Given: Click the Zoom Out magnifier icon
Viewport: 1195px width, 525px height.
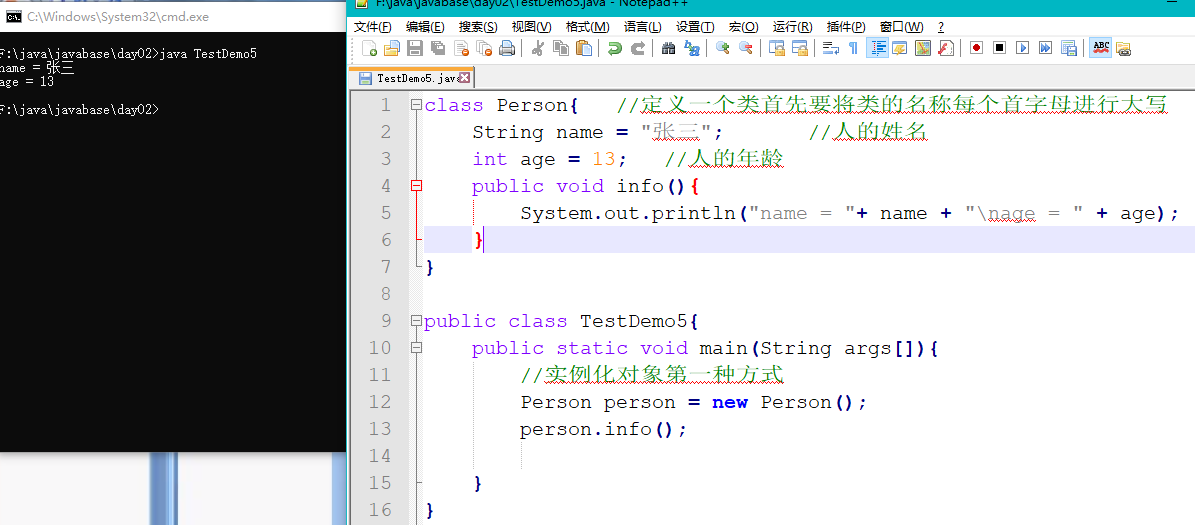Looking at the screenshot, I should pos(745,49).
